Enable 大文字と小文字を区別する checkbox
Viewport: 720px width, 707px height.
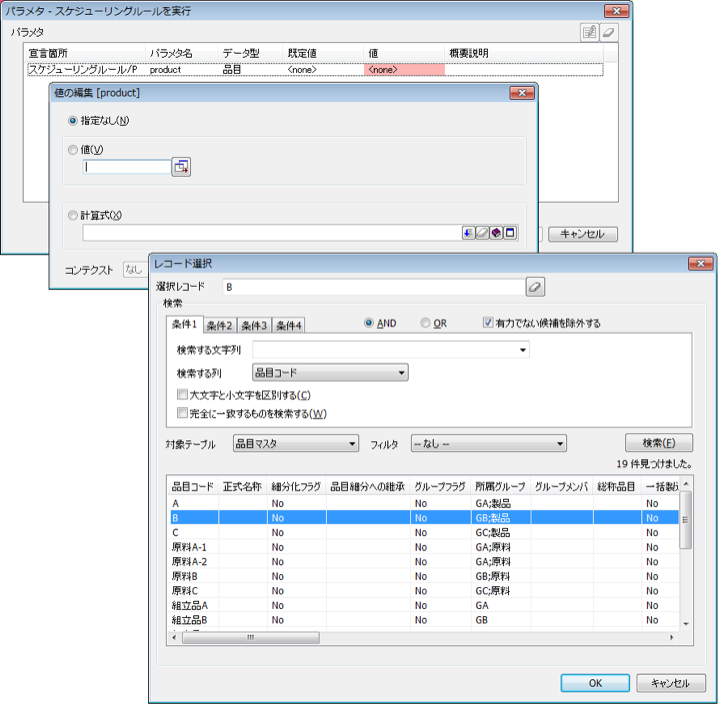tap(182, 395)
